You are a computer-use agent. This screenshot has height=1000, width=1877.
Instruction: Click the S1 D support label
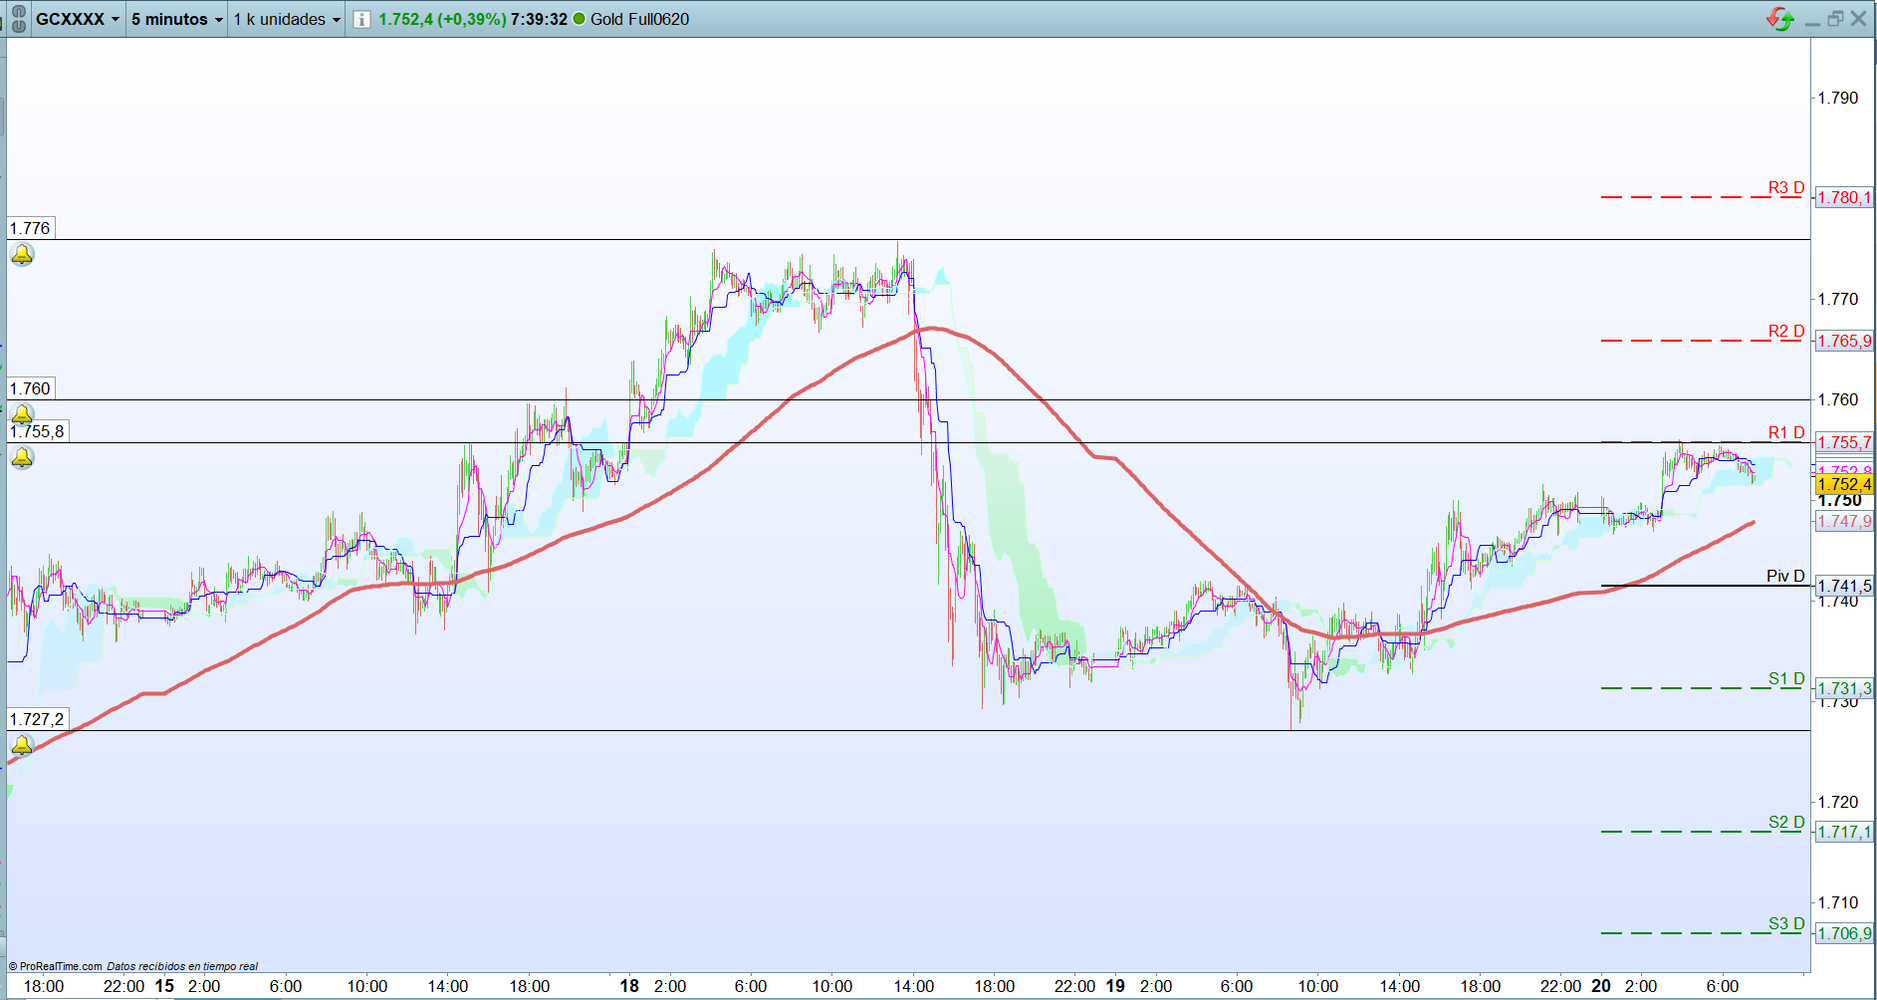click(1786, 679)
